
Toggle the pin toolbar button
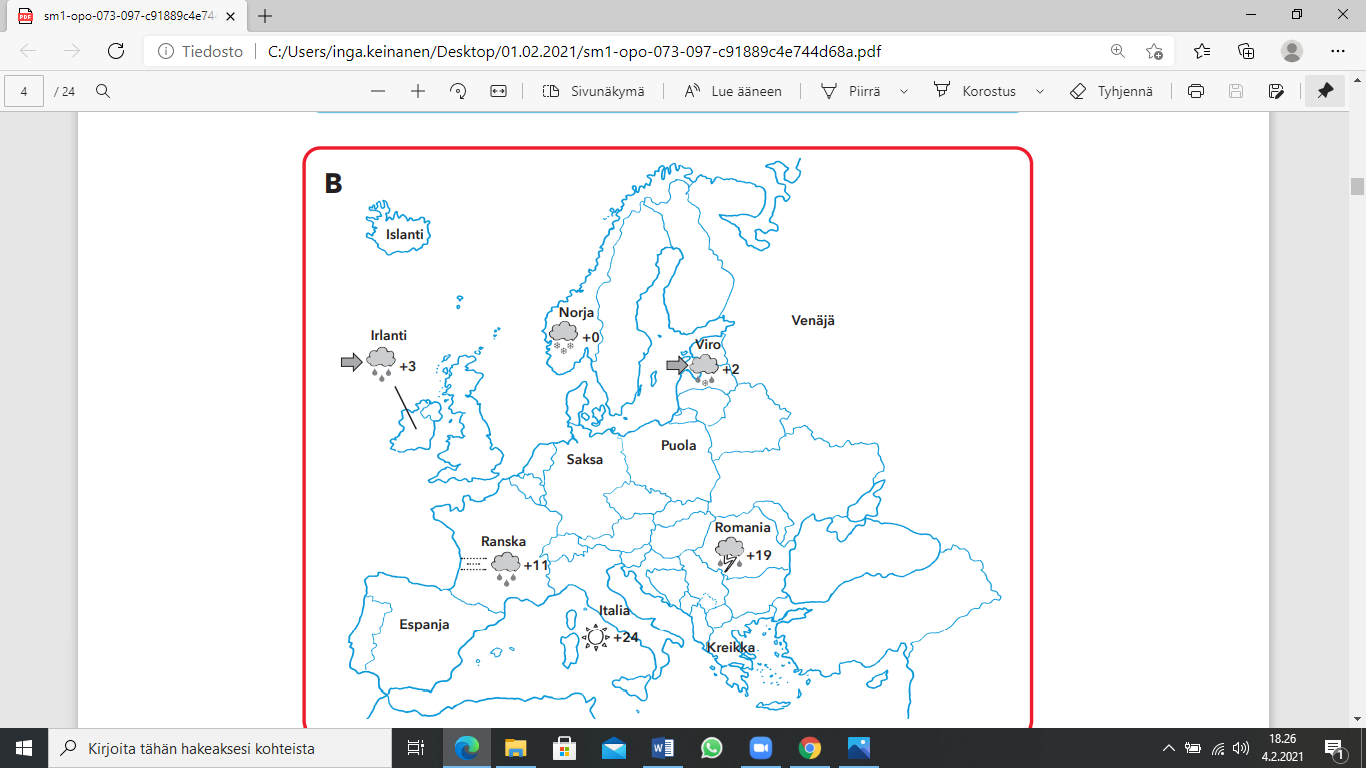1326,91
